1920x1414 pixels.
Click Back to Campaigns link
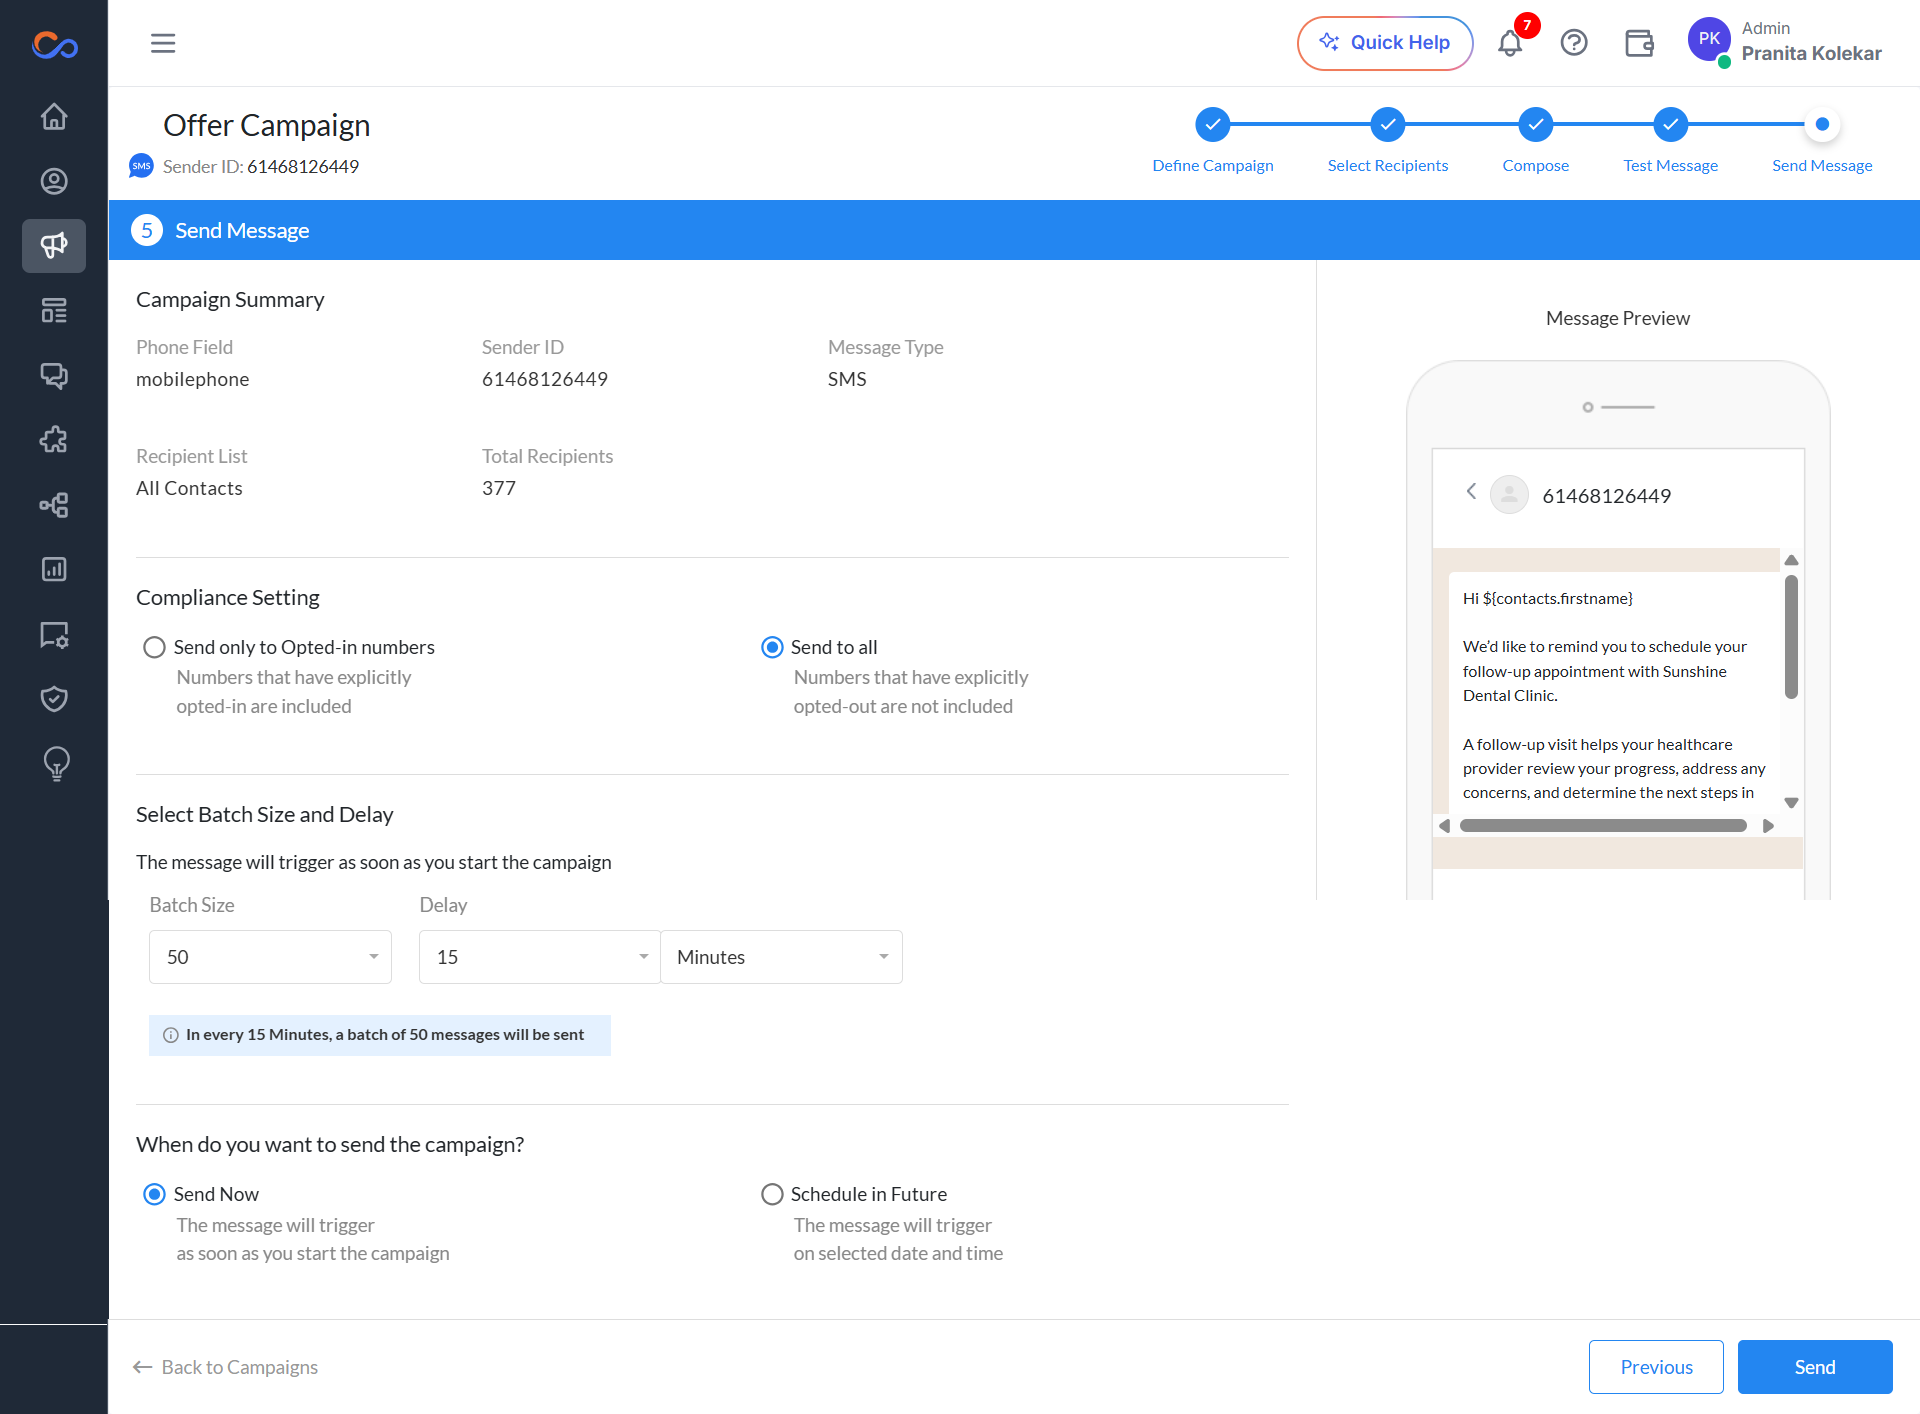[225, 1367]
